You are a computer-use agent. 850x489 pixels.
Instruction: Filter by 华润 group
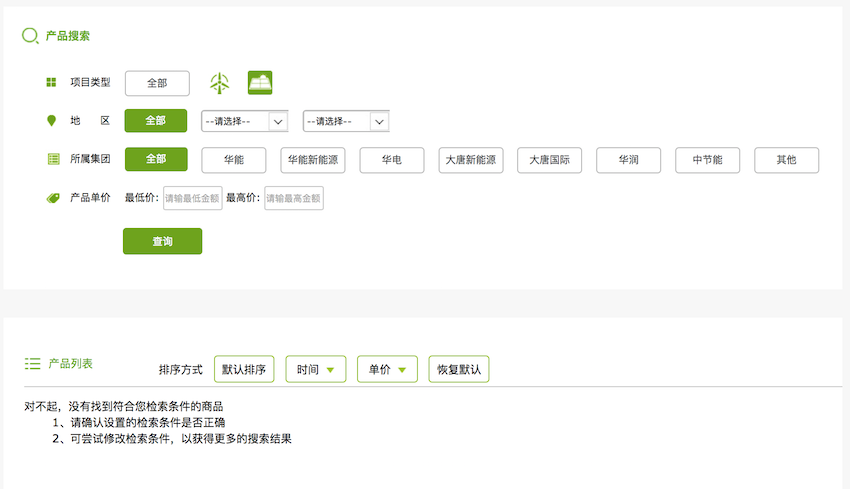click(x=628, y=160)
